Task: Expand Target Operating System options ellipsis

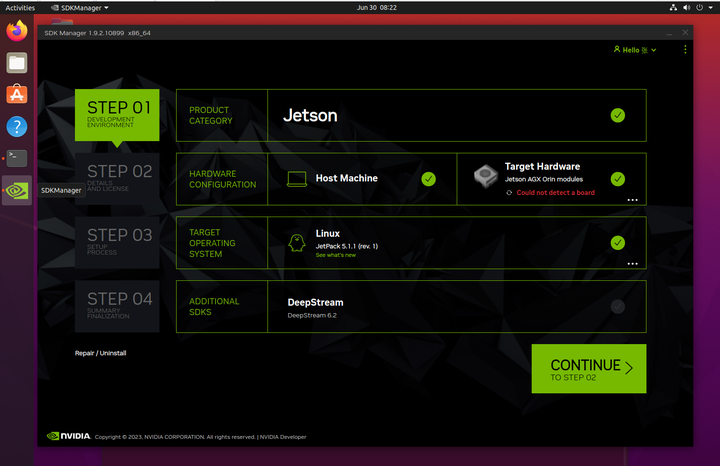Action: coord(632,264)
